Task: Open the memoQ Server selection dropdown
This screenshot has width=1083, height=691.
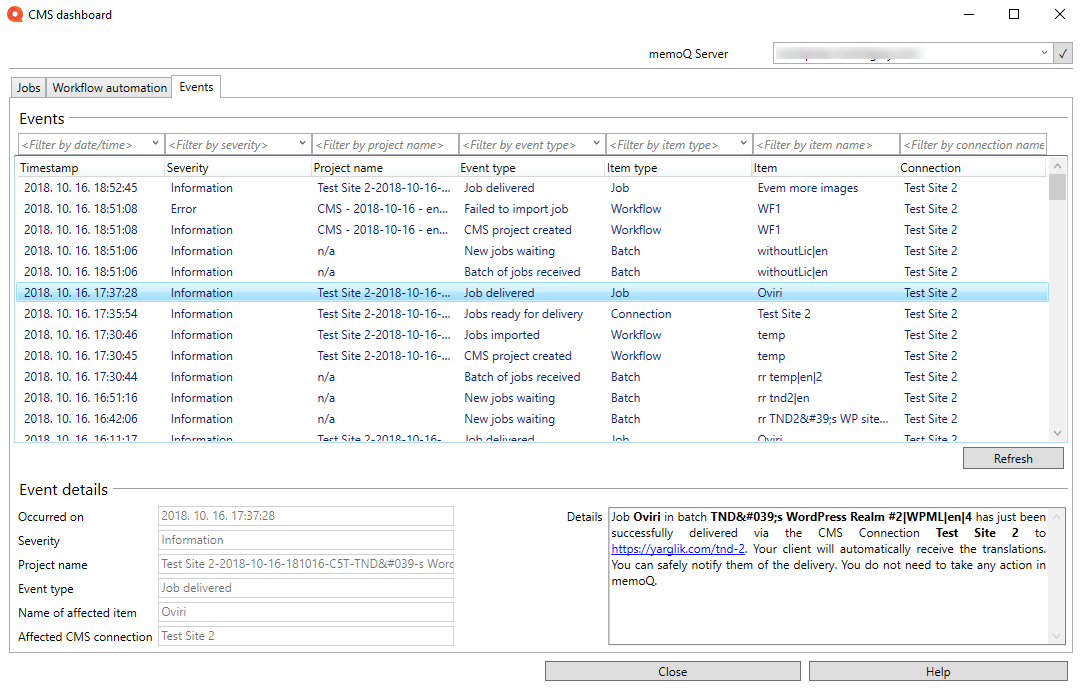Action: pyautogui.click(x=1044, y=53)
